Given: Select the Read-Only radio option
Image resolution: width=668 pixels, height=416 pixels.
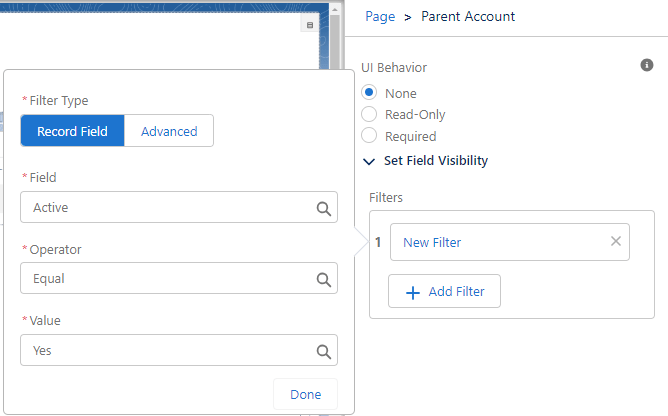Looking at the screenshot, I should (369, 114).
